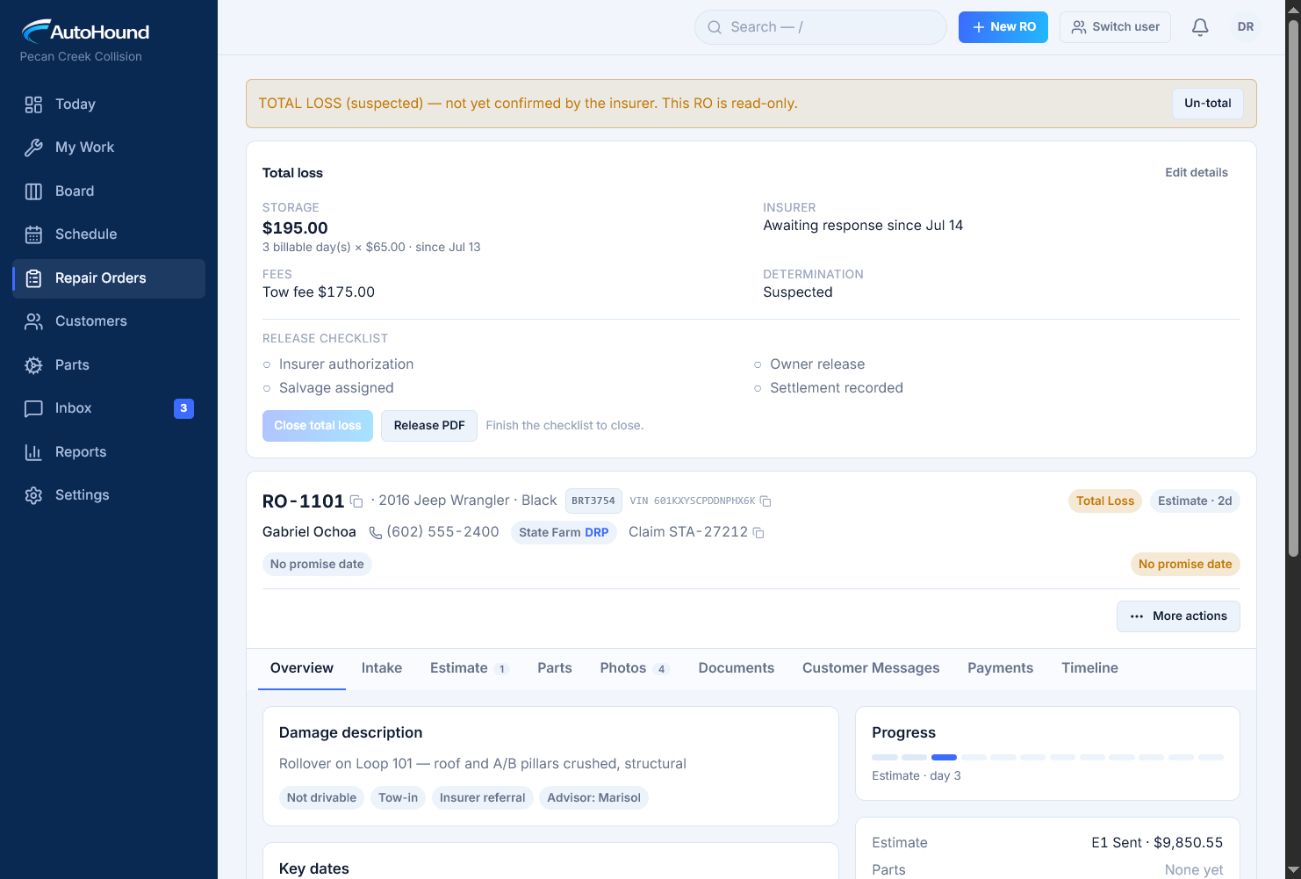Click Close total loss button
Screen dimensions: 1301x879
(x=317, y=425)
